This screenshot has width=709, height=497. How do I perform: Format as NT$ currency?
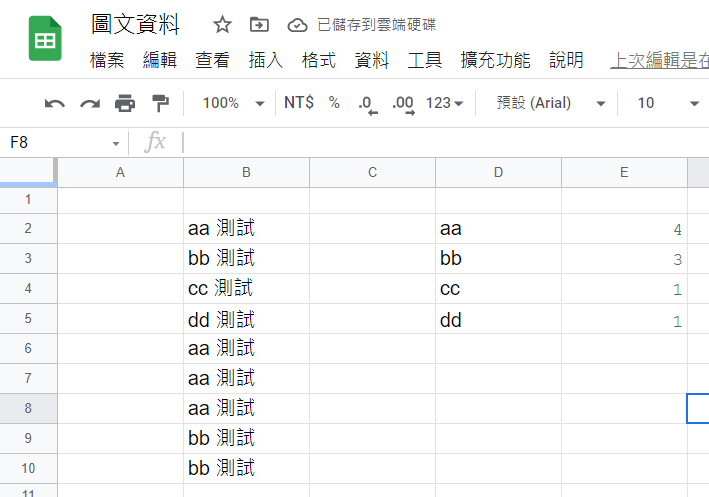coord(298,103)
